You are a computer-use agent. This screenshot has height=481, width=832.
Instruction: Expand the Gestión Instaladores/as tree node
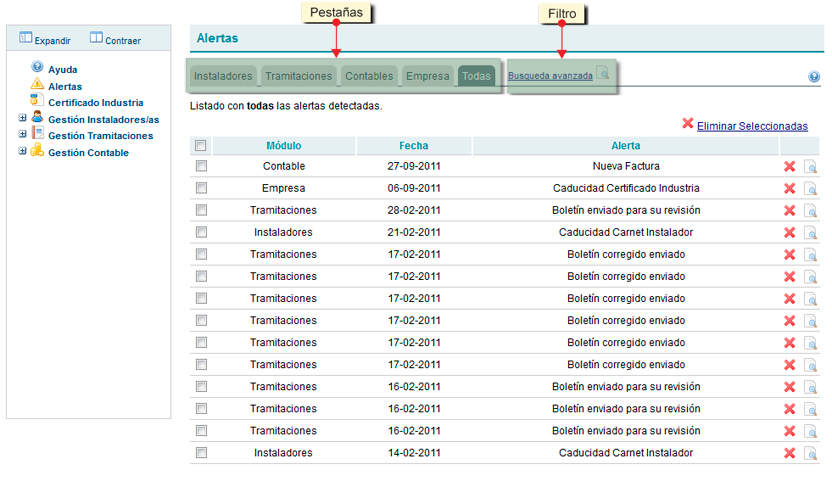[23, 119]
